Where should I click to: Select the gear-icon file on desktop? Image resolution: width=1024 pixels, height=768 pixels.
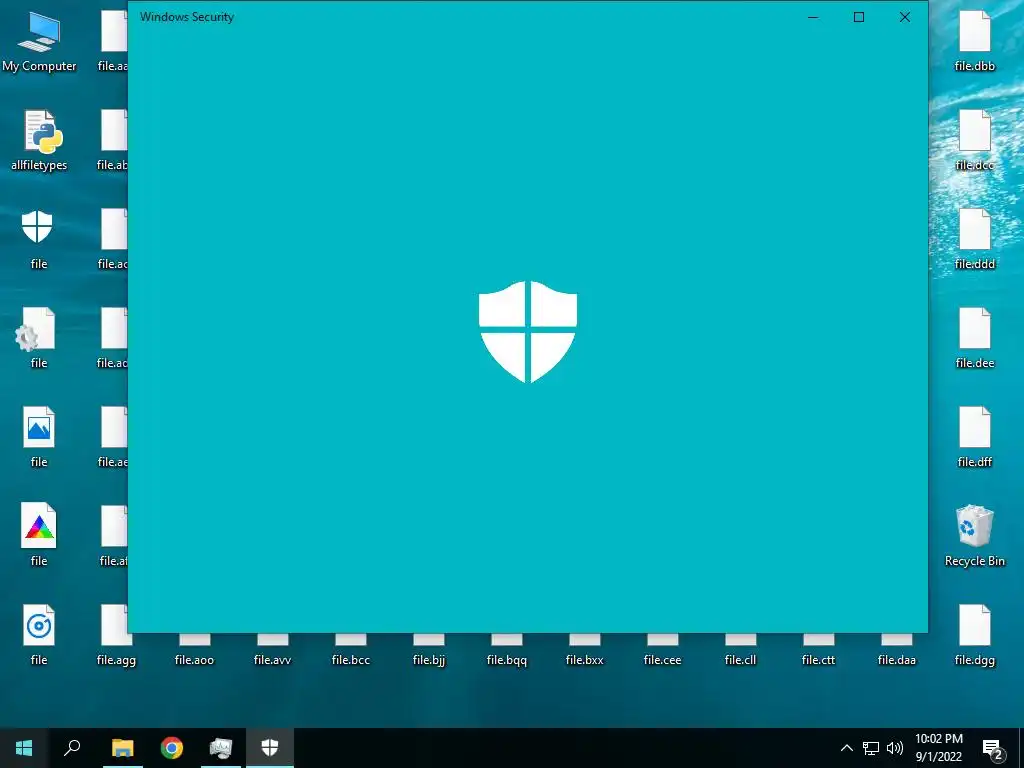(38, 338)
